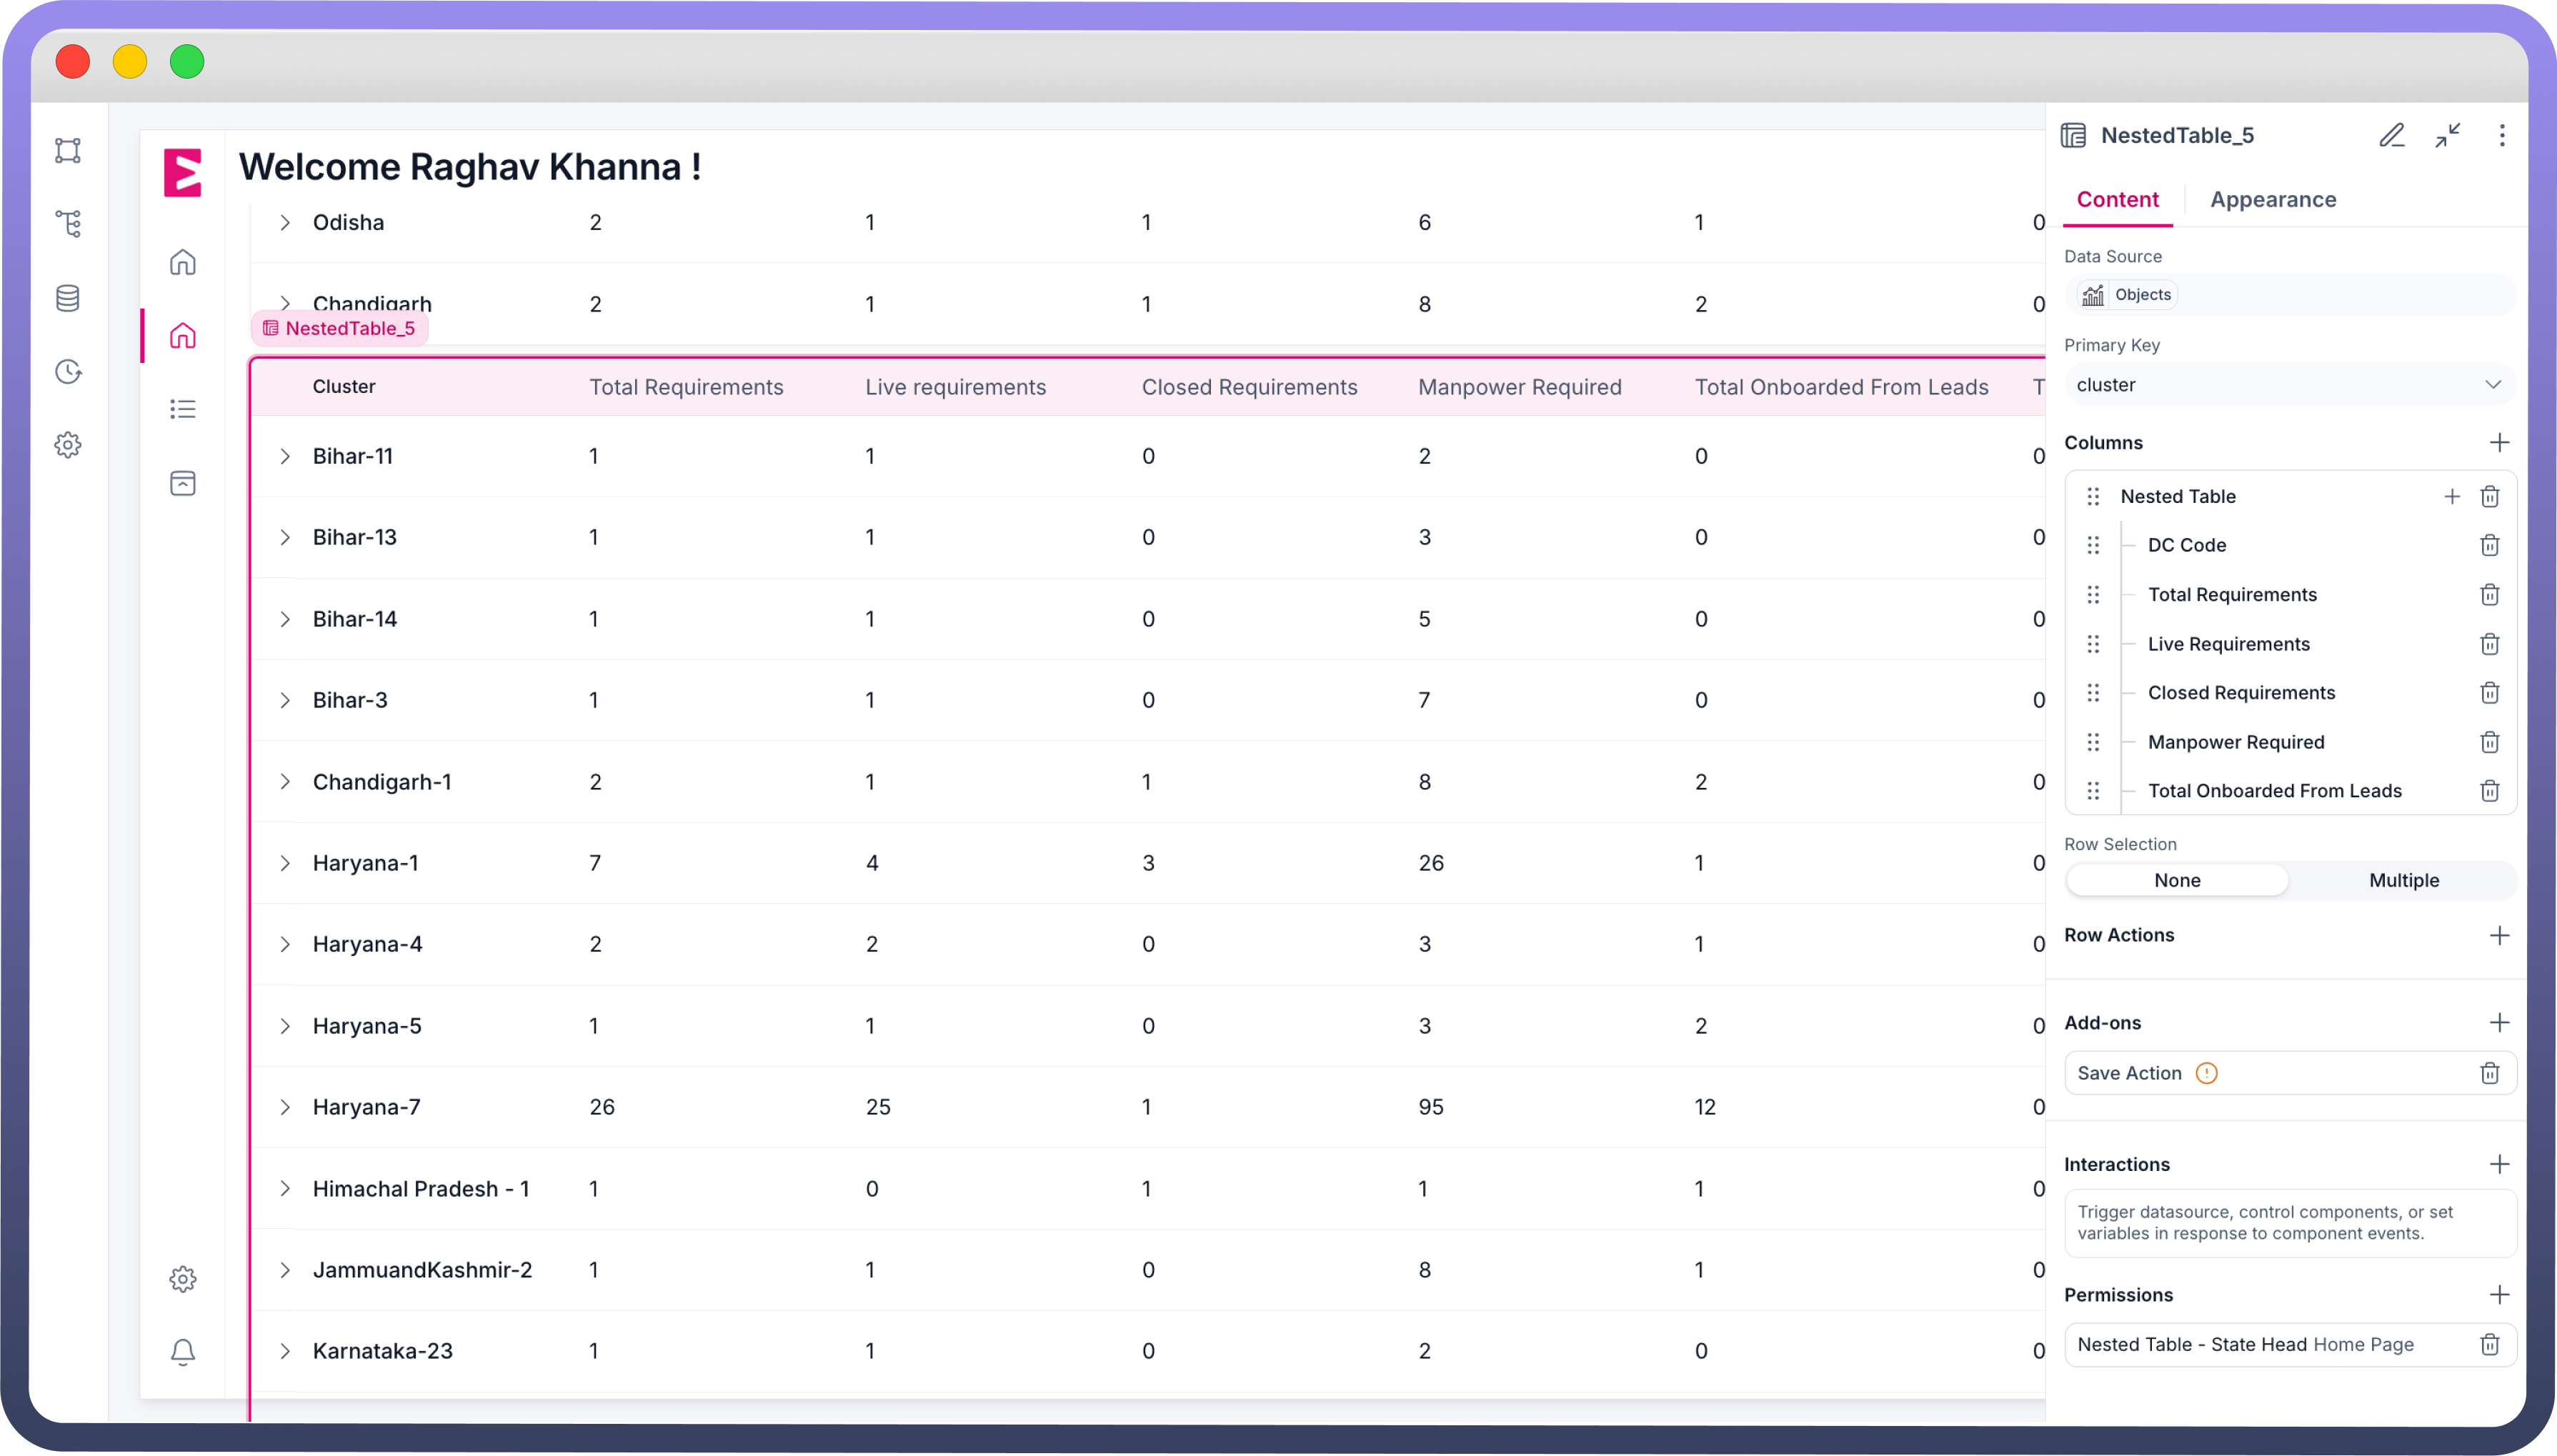Image resolution: width=2557 pixels, height=1456 pixels.
Task: Click the tree structure icon in left rail
Action: pos(67,224)
